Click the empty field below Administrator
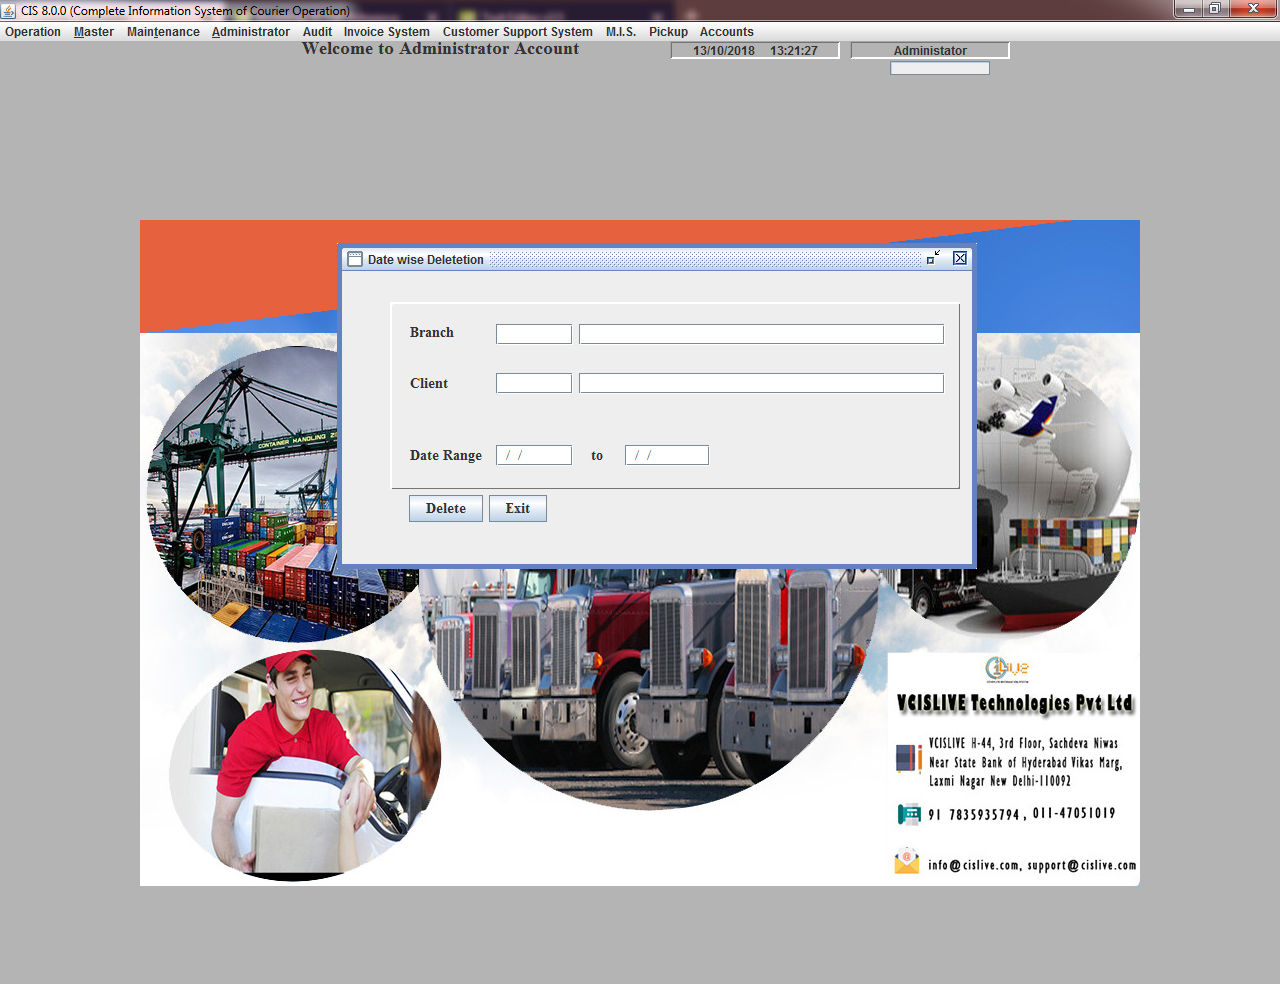Viewport: 1280px width, 984px height. click(x=940, y=68)
